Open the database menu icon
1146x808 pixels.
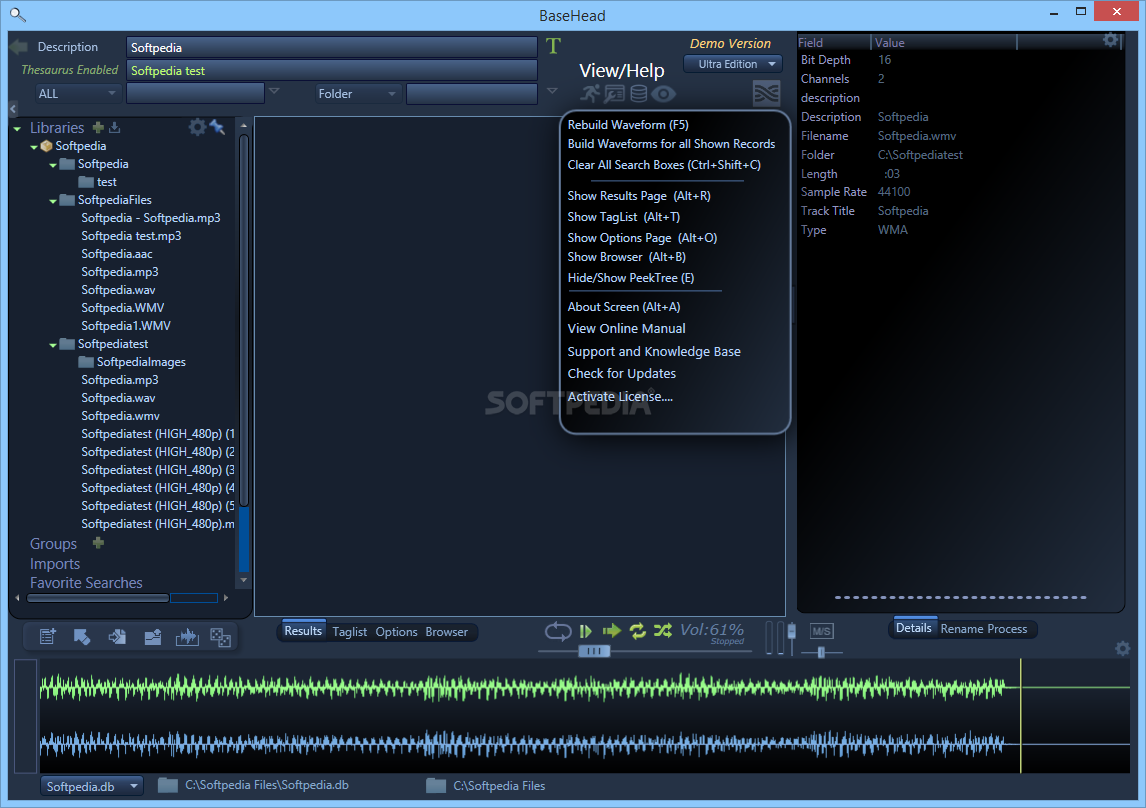tap(639, 94)
